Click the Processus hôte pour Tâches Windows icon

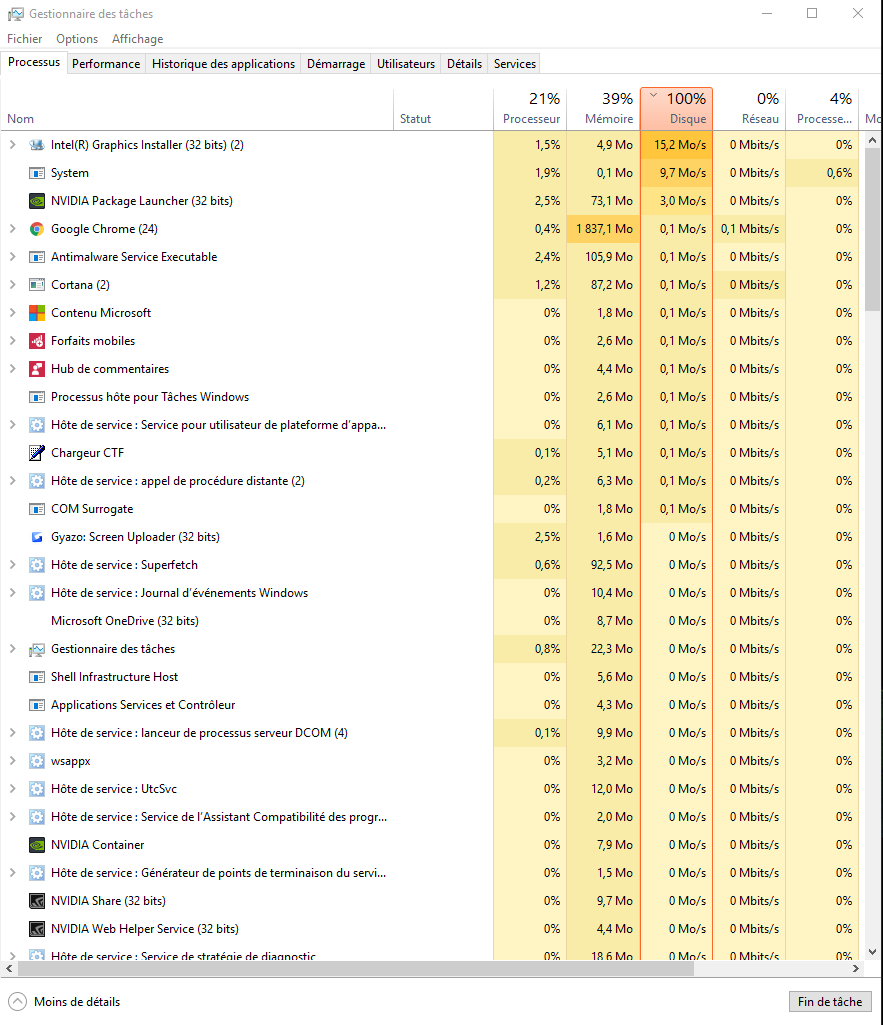click(37, 397)
